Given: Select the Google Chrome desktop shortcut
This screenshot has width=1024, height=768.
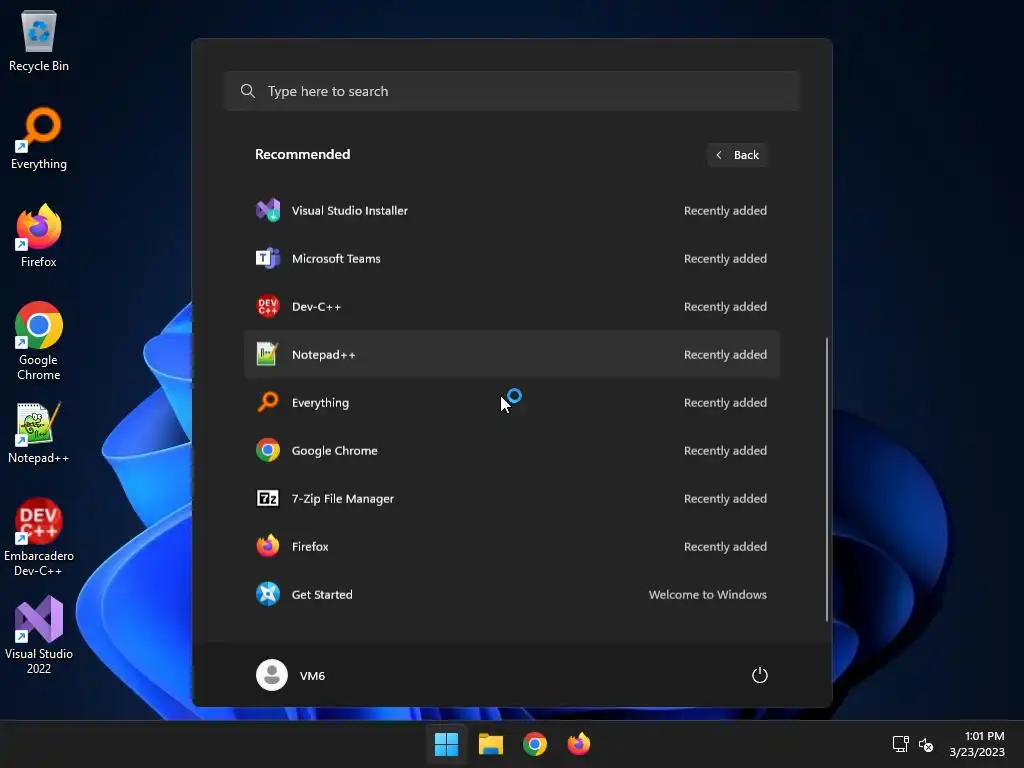Looking at the screenshot, I should [39, 341].
